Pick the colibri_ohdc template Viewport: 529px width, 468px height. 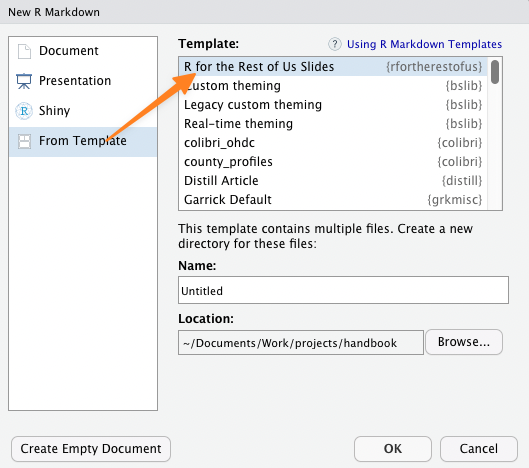pyautogui.click(x=333, y=143)
